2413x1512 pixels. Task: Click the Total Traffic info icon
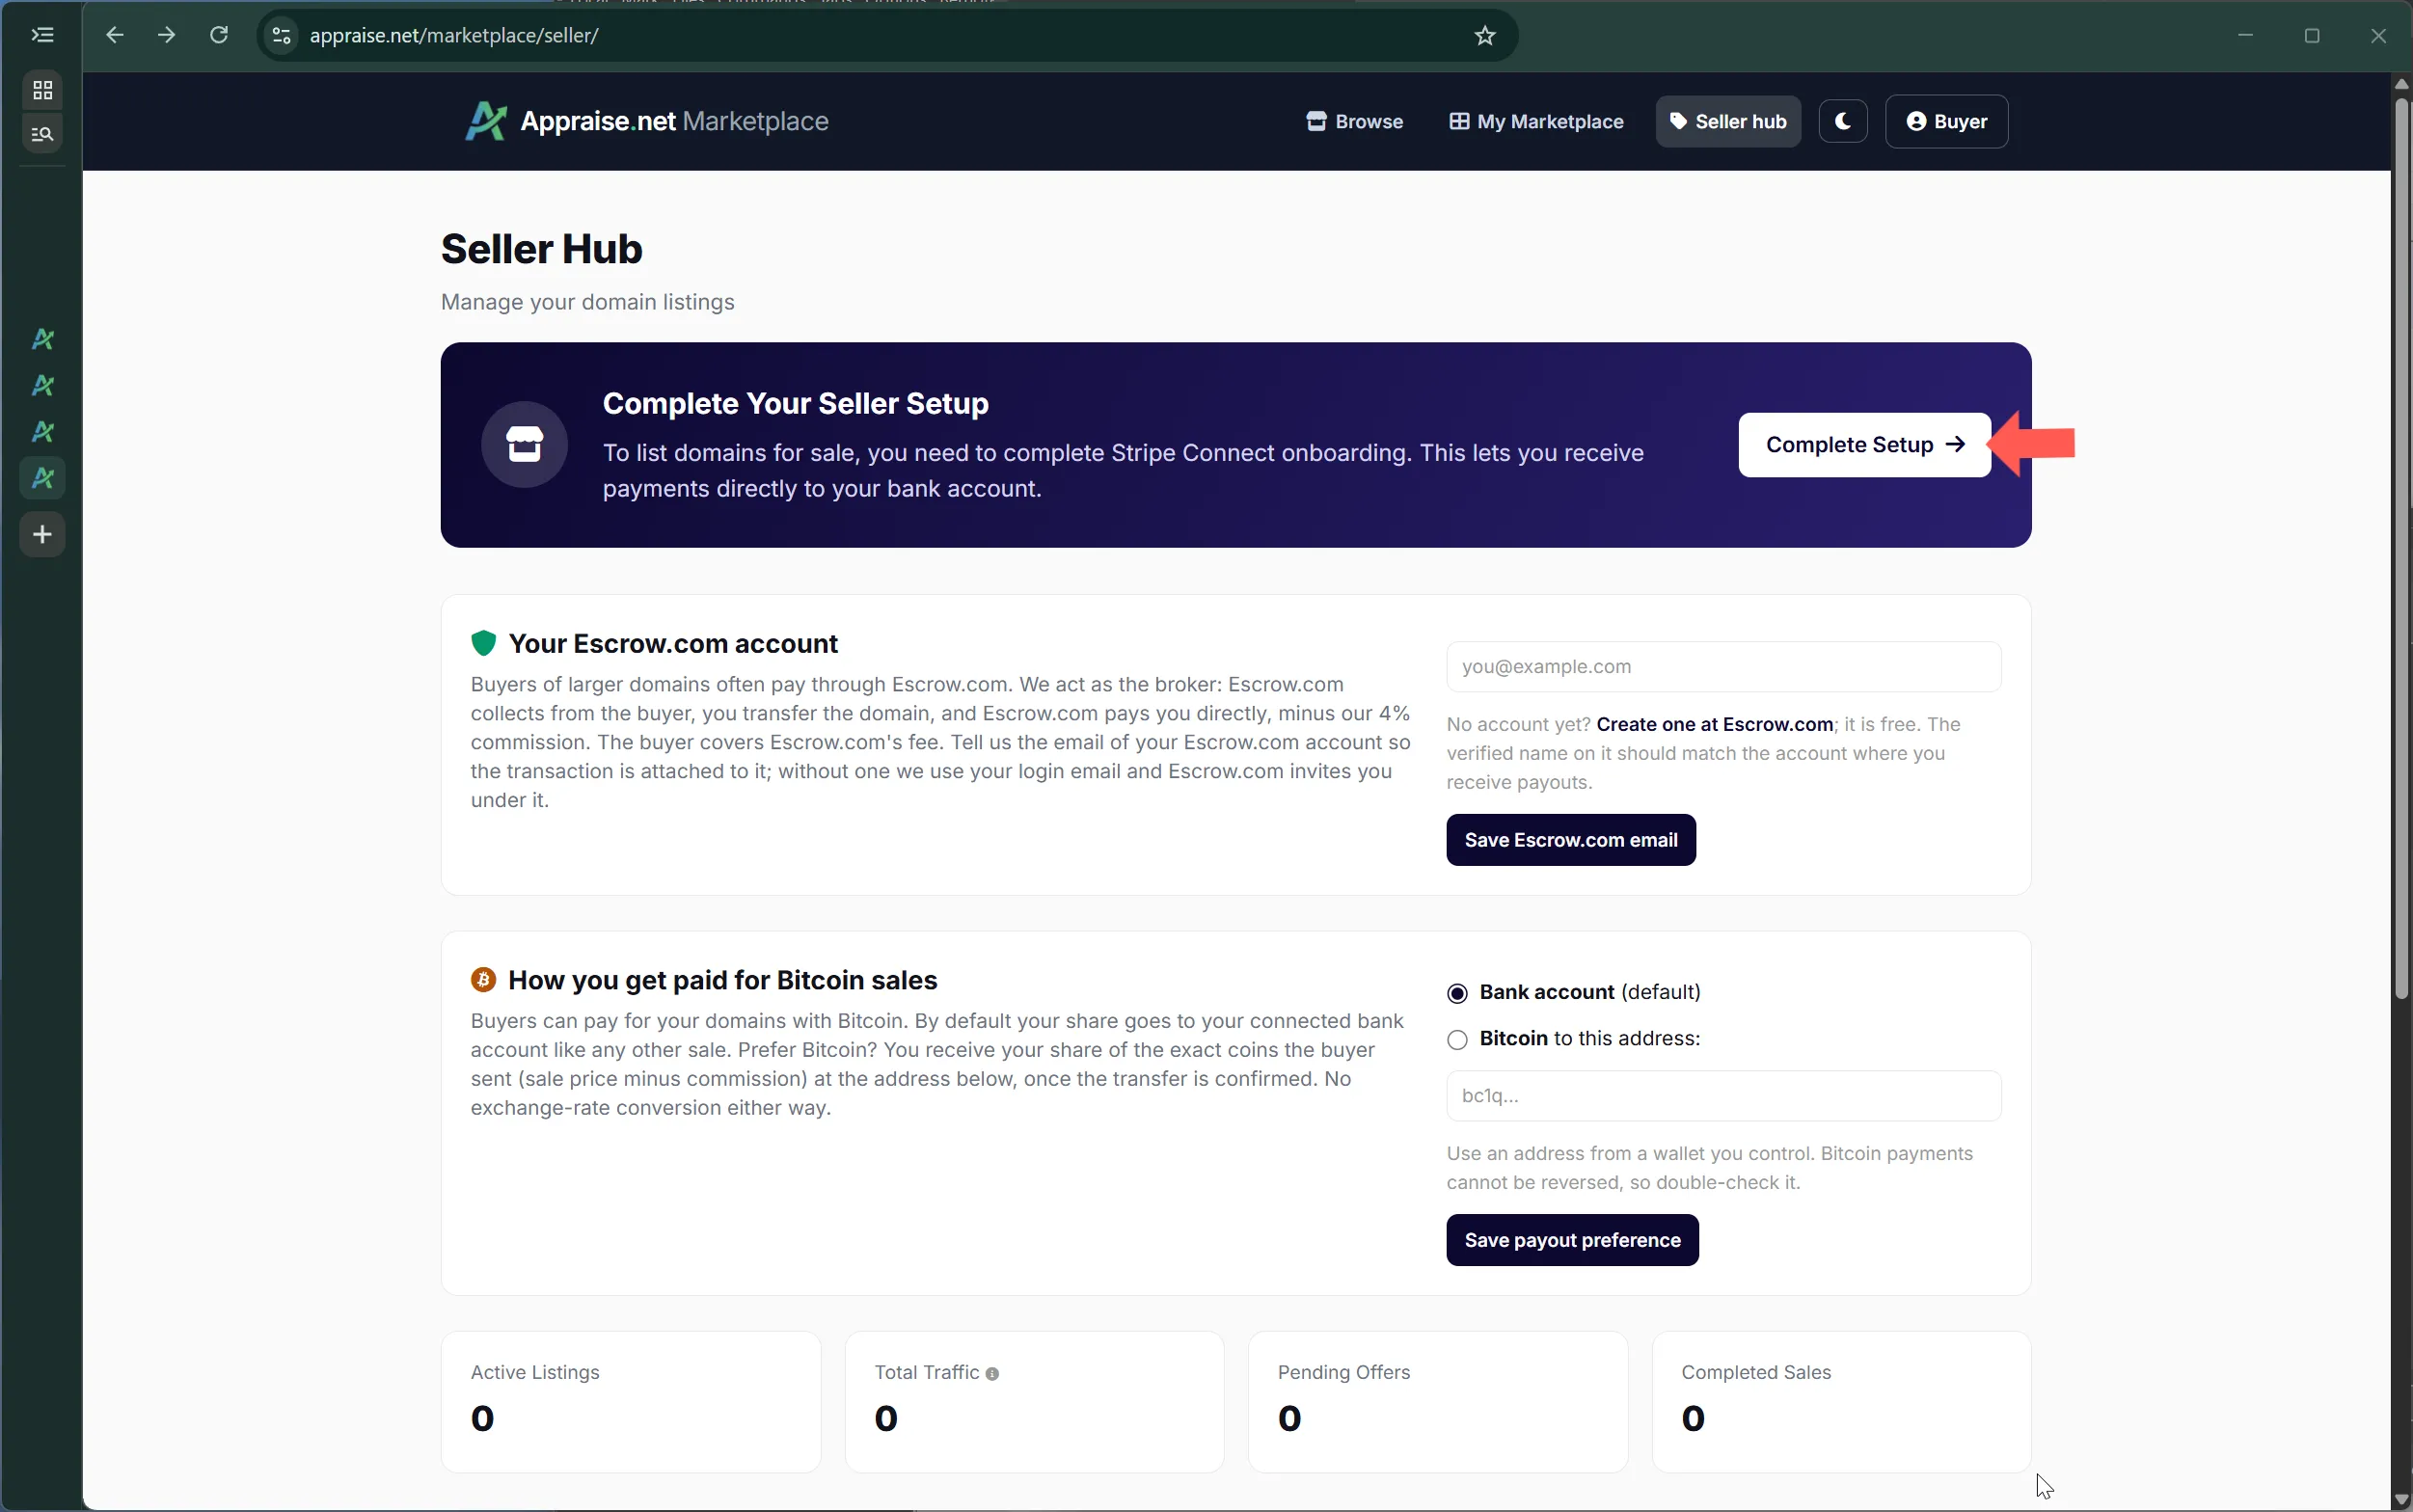(x=992, y=1374)
